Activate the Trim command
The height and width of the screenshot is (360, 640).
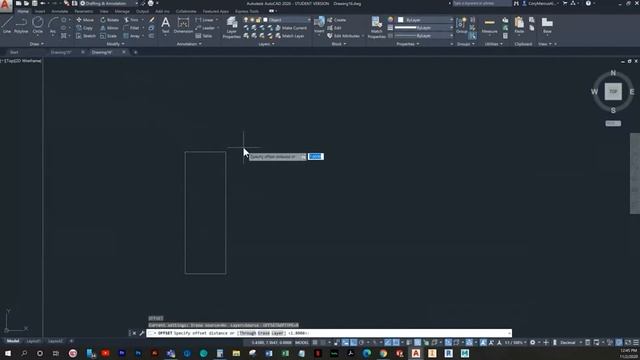[x=131, y=20]
